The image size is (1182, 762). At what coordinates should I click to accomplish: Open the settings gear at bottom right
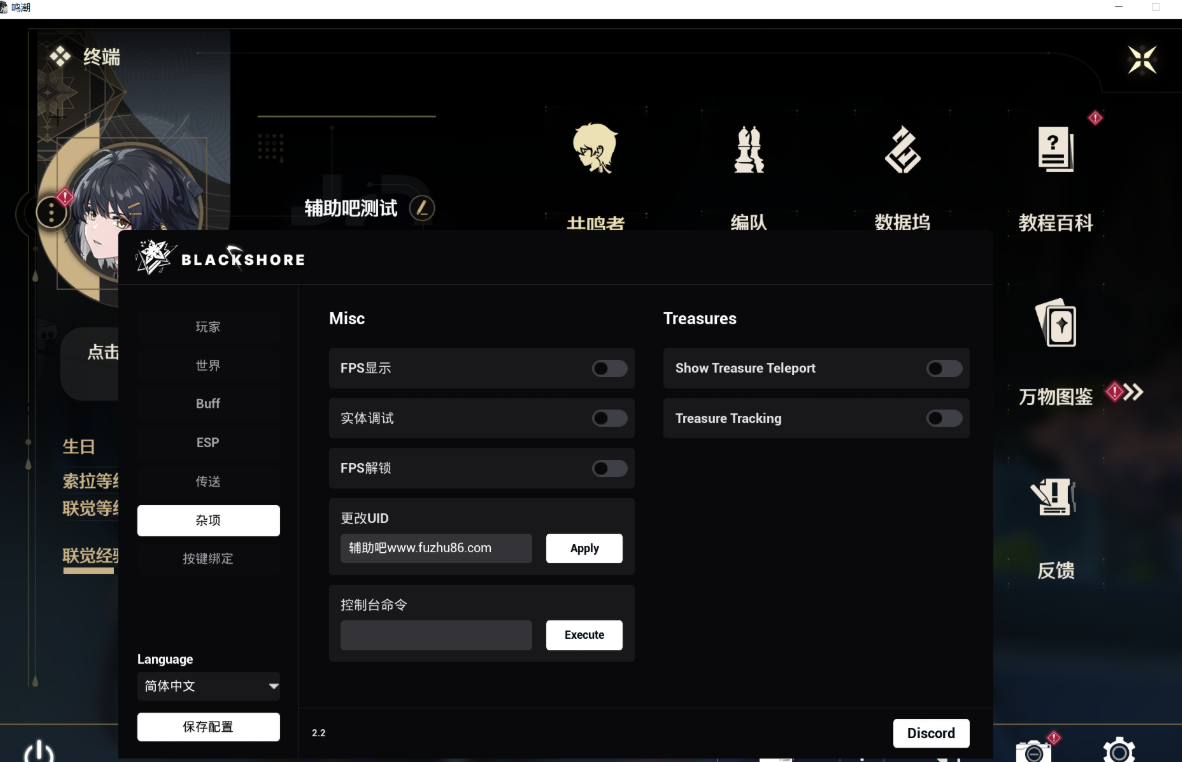point(1118,750)
